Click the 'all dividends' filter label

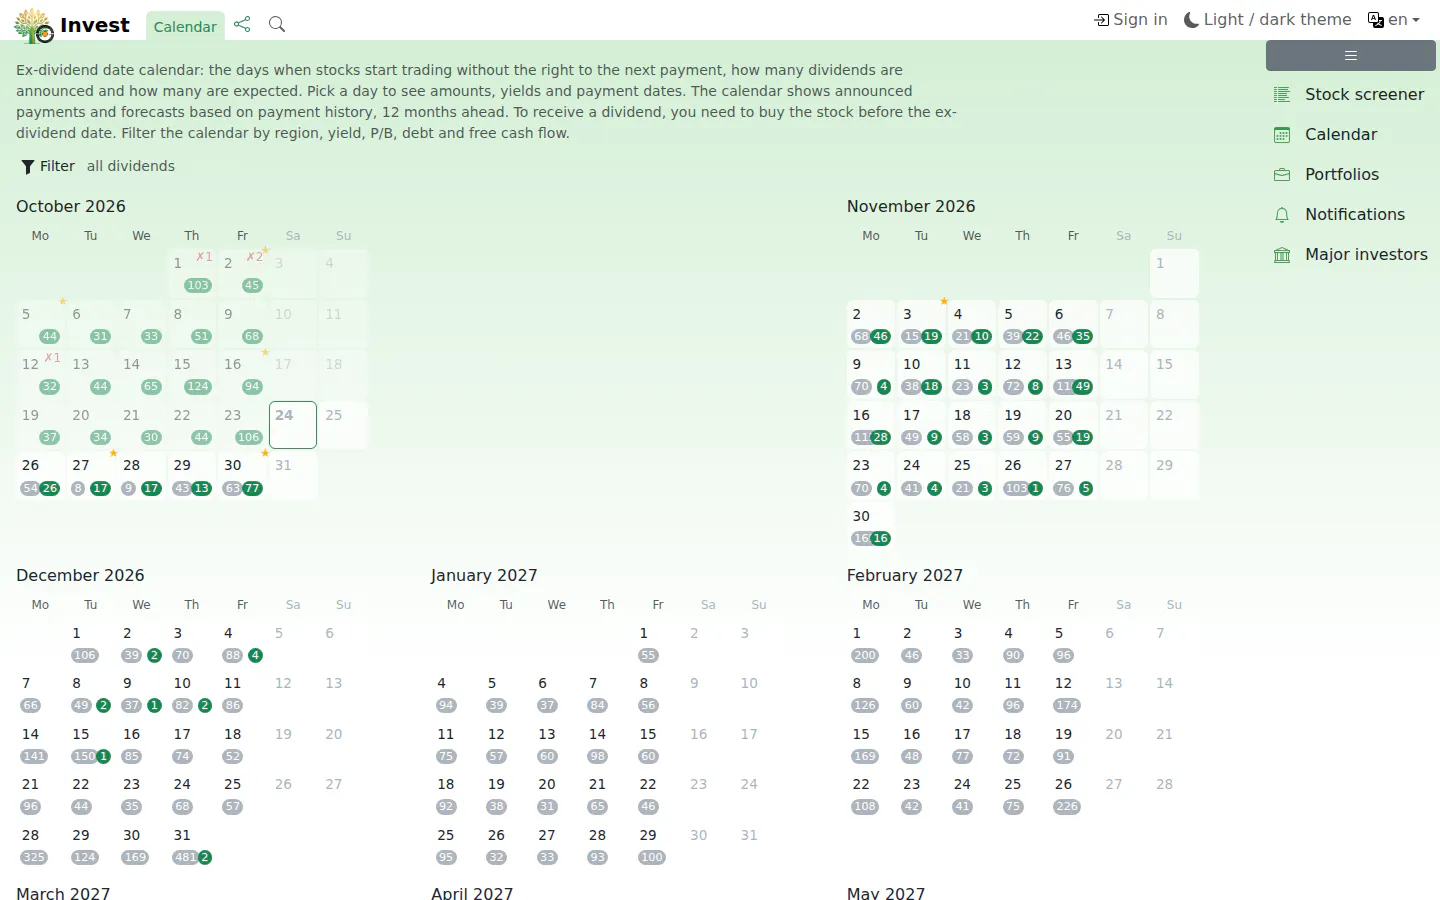[x=131, y=166]
